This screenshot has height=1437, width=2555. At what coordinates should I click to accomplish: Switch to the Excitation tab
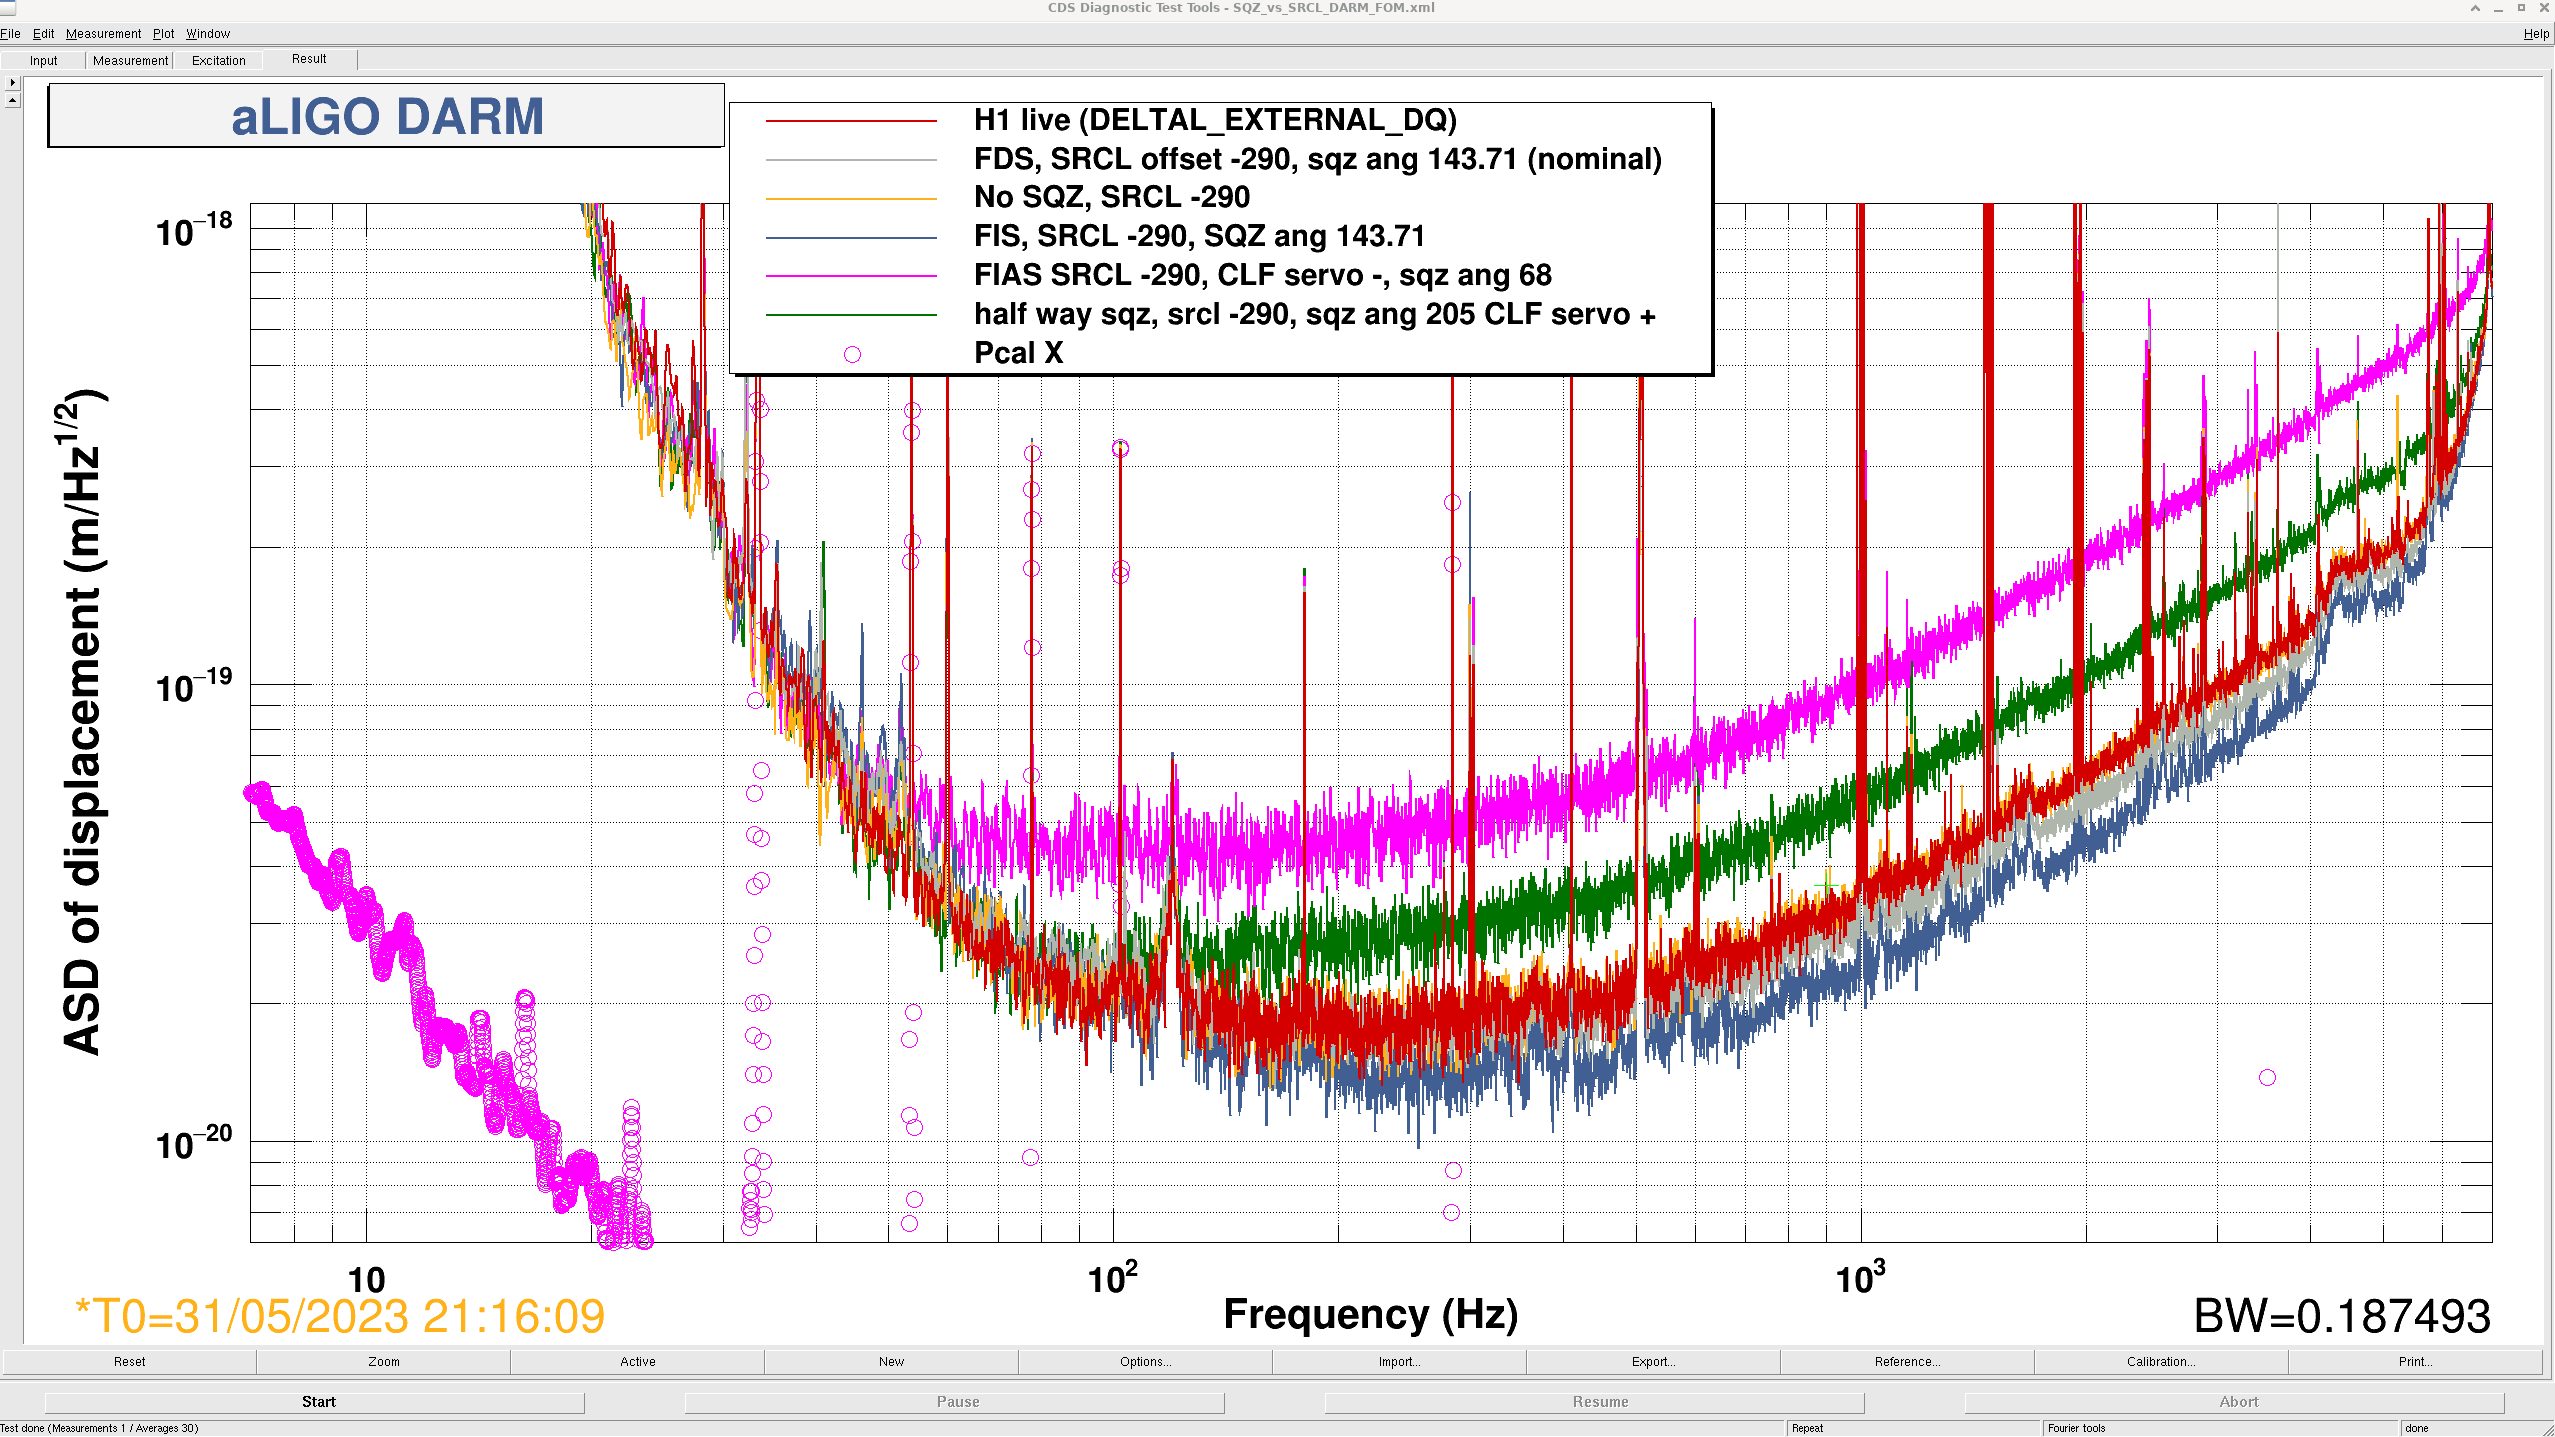pos(218,60)
